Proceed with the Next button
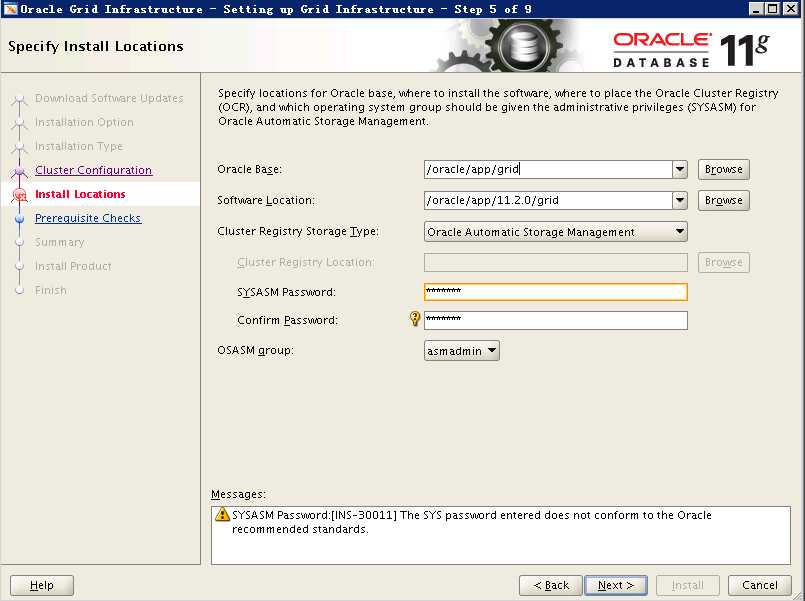 [616, 585]
